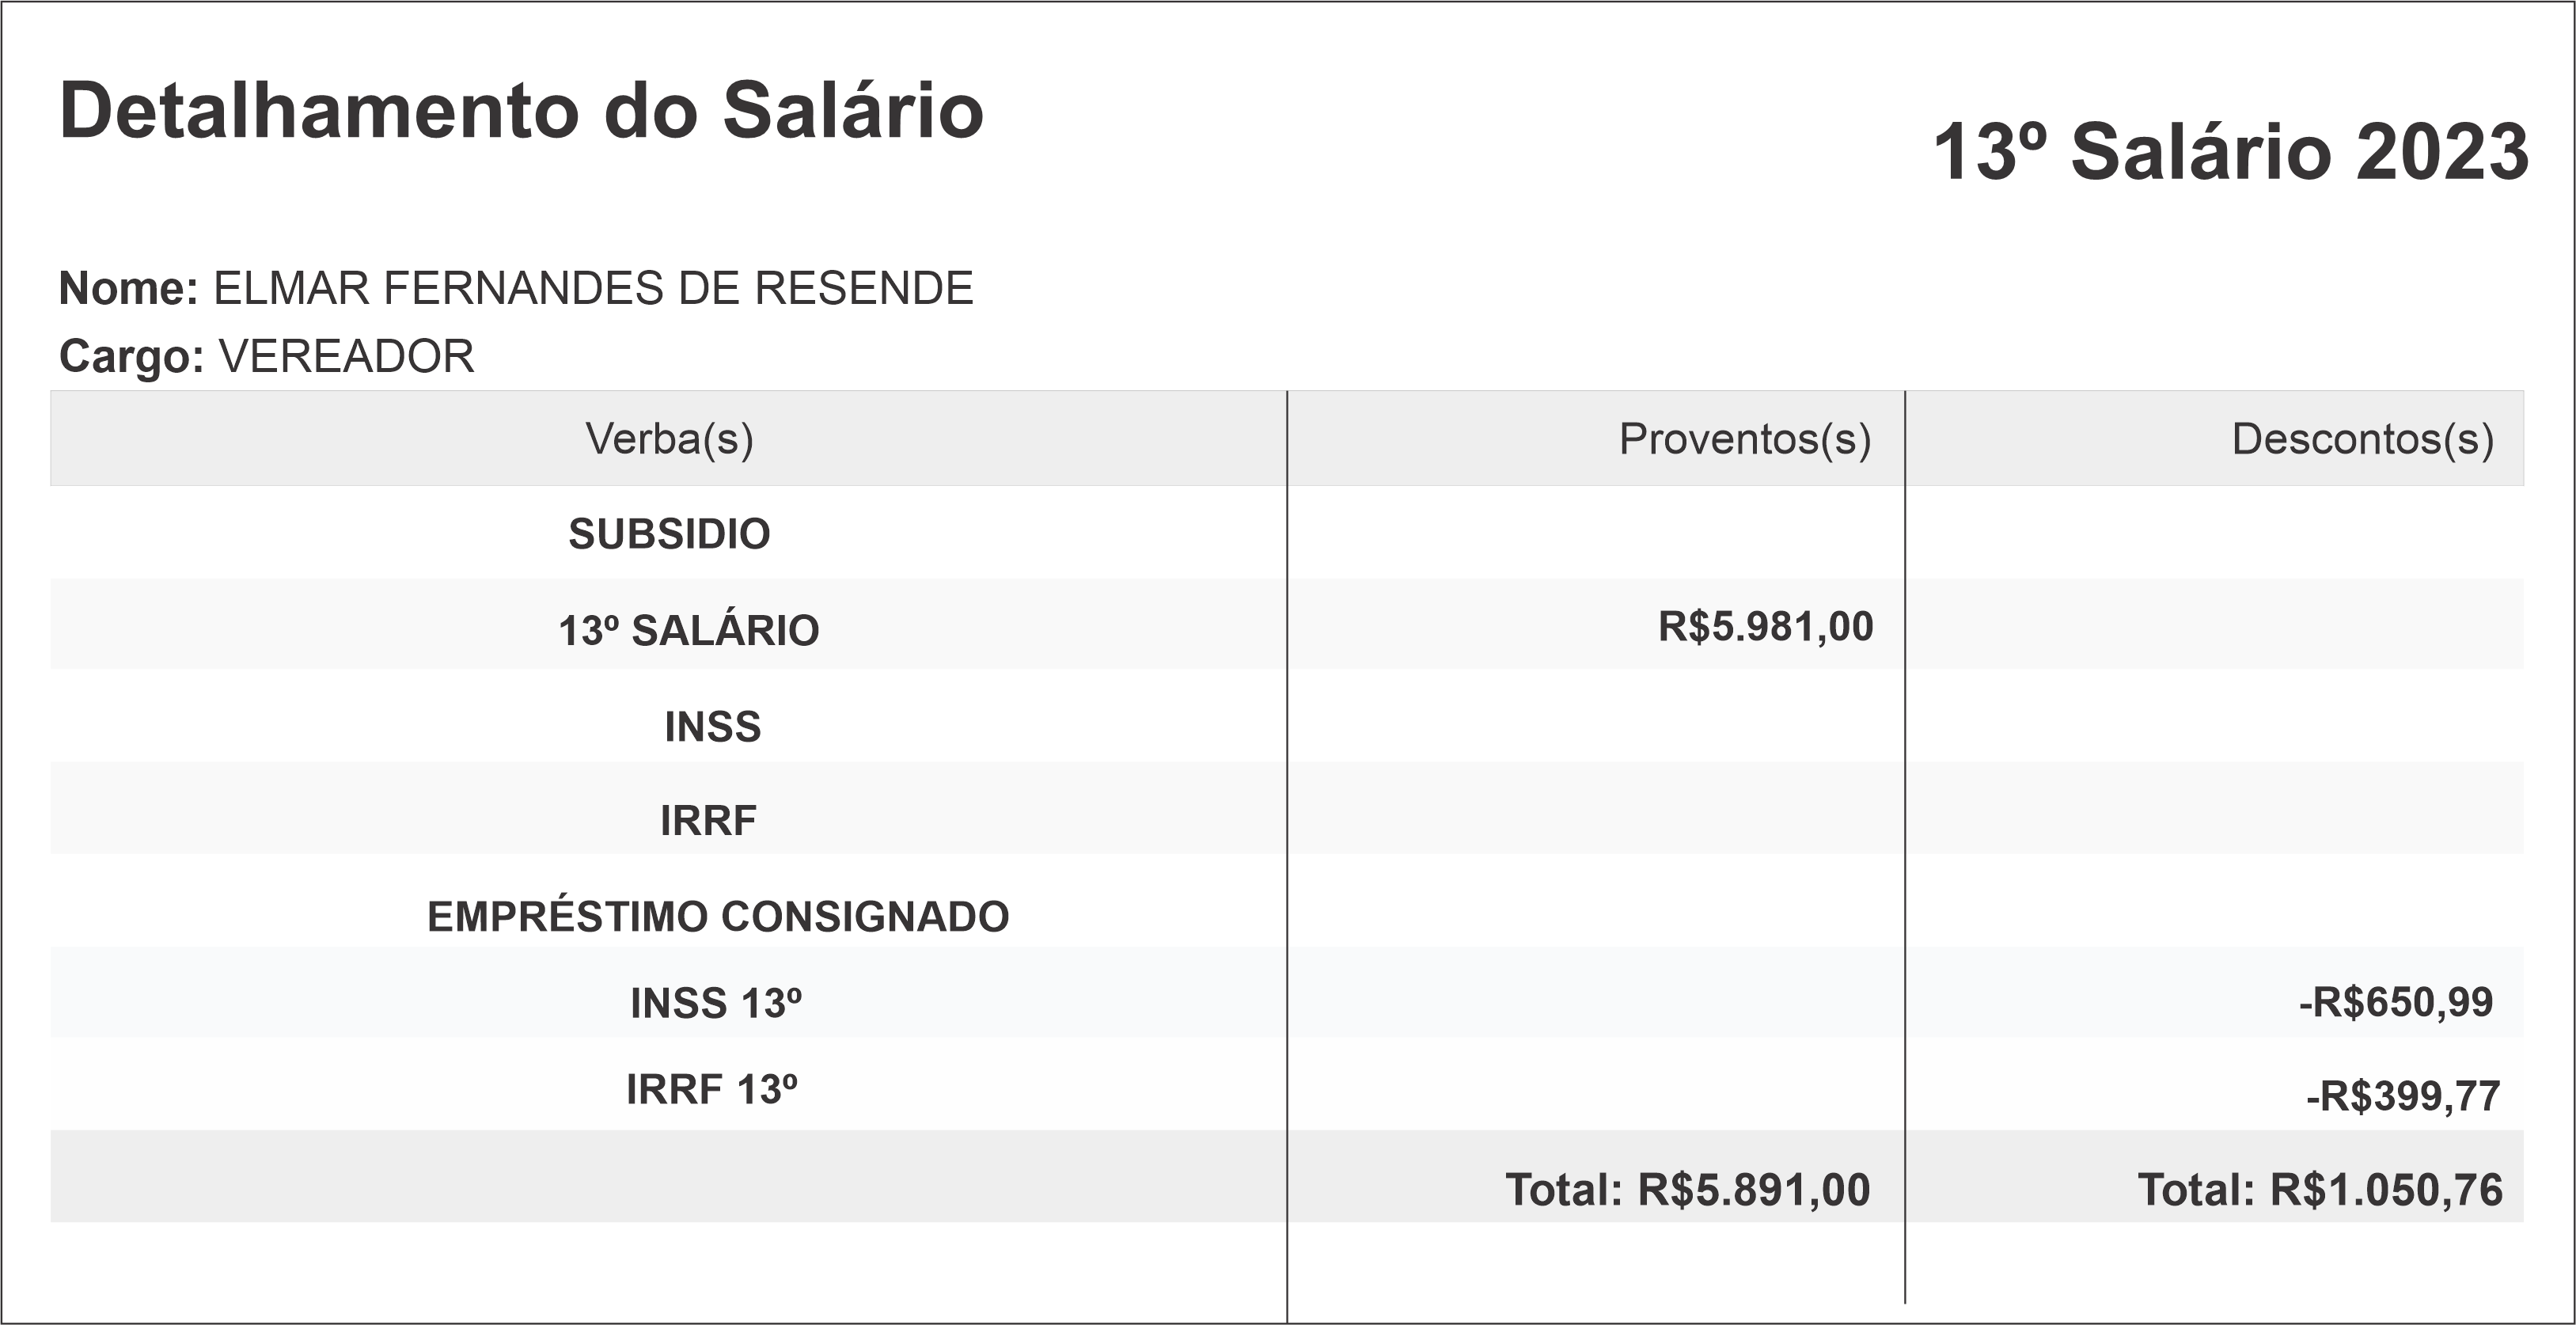Click the "Detalhamento do Salário" title
Viewport: 2576px width, 1325px height.
pos(521,111)
